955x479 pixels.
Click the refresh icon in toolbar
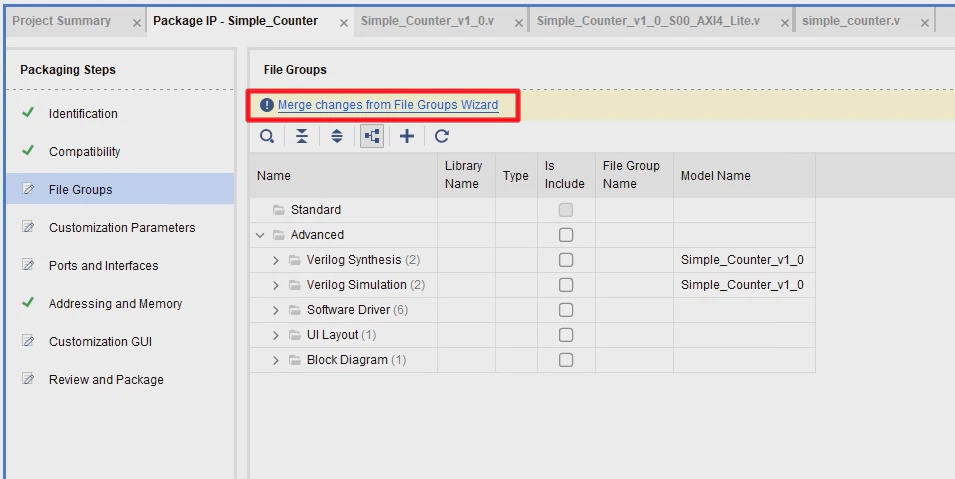click(442, 136)
